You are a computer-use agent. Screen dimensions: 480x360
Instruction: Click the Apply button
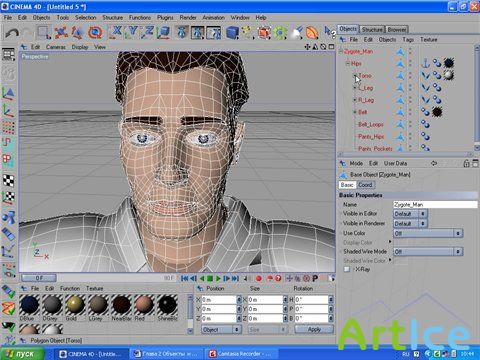coord(314,330)
